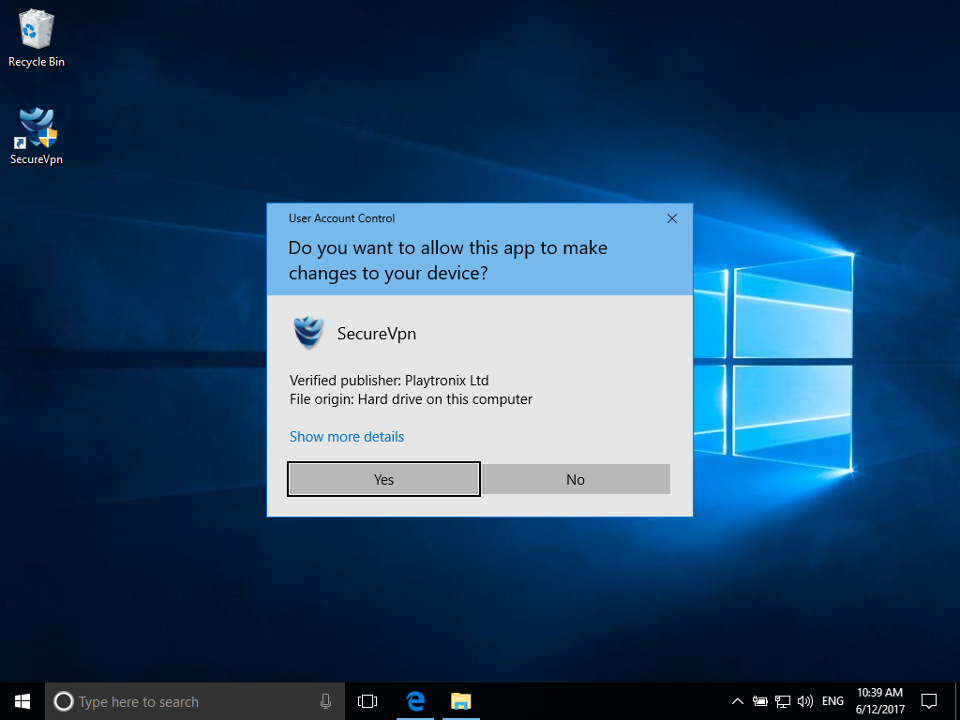This screenshot has height=720, width=960.
Task: Focus the Type here to search box
Action: 195,701
